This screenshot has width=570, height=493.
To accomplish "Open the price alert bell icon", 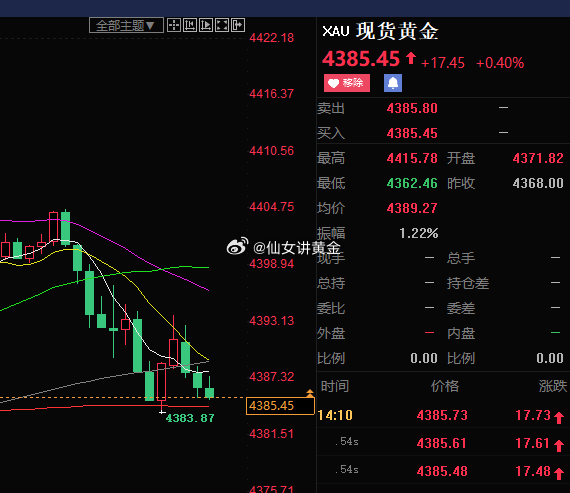I will point(393,83).
